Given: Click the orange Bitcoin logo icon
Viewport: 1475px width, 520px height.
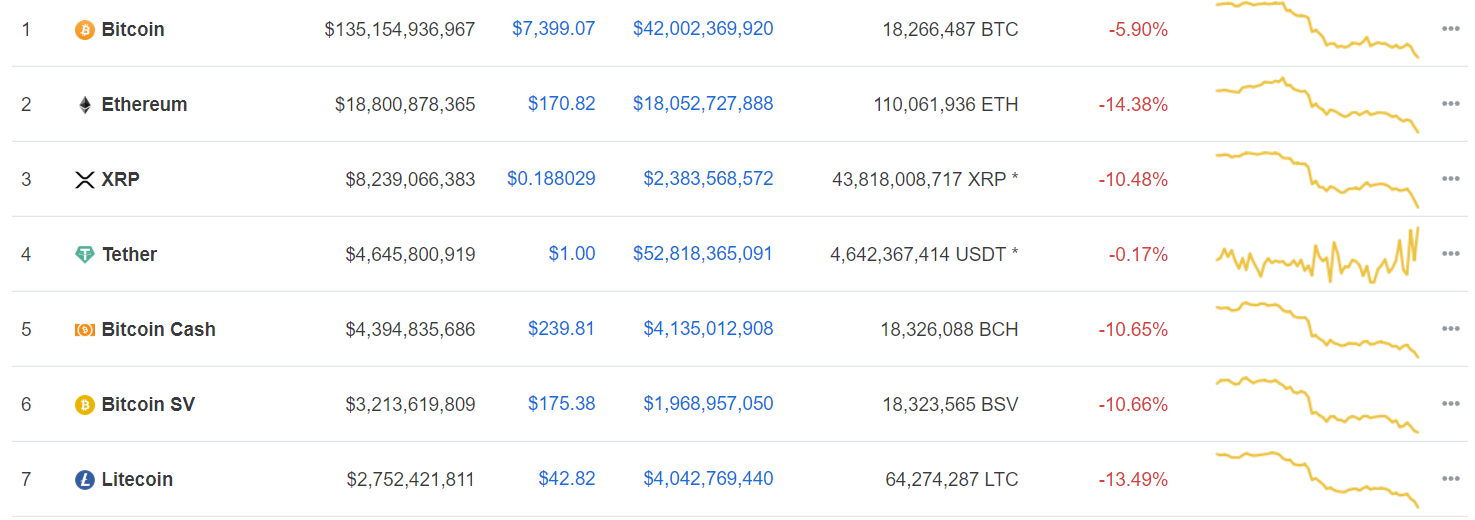Looking at the screenshot, I should tap(85, 30).
